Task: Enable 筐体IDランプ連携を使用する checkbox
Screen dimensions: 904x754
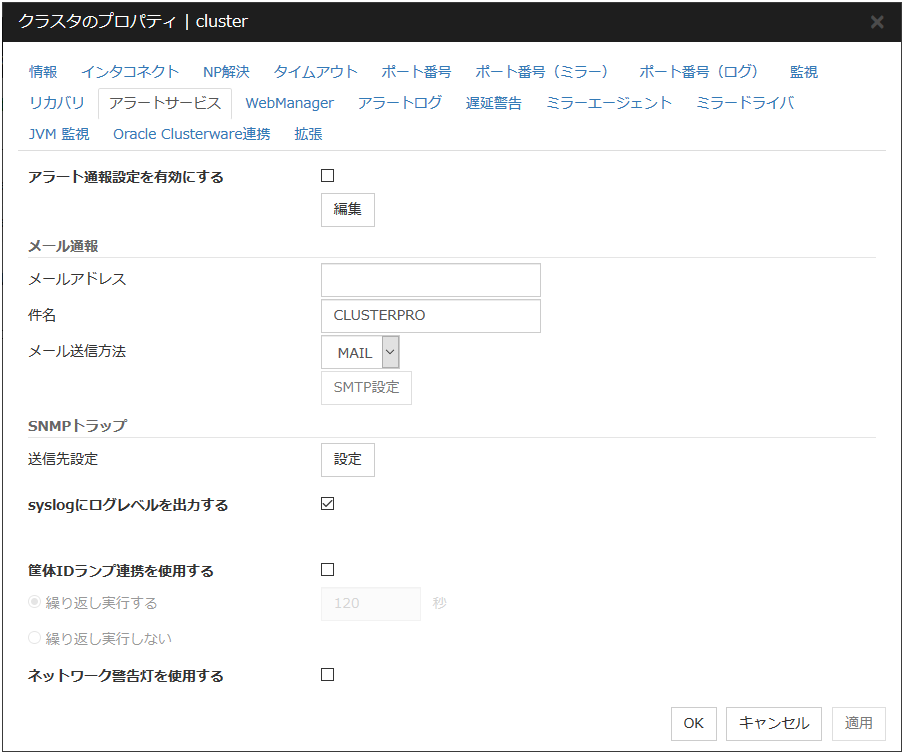Action: [327, 570]
